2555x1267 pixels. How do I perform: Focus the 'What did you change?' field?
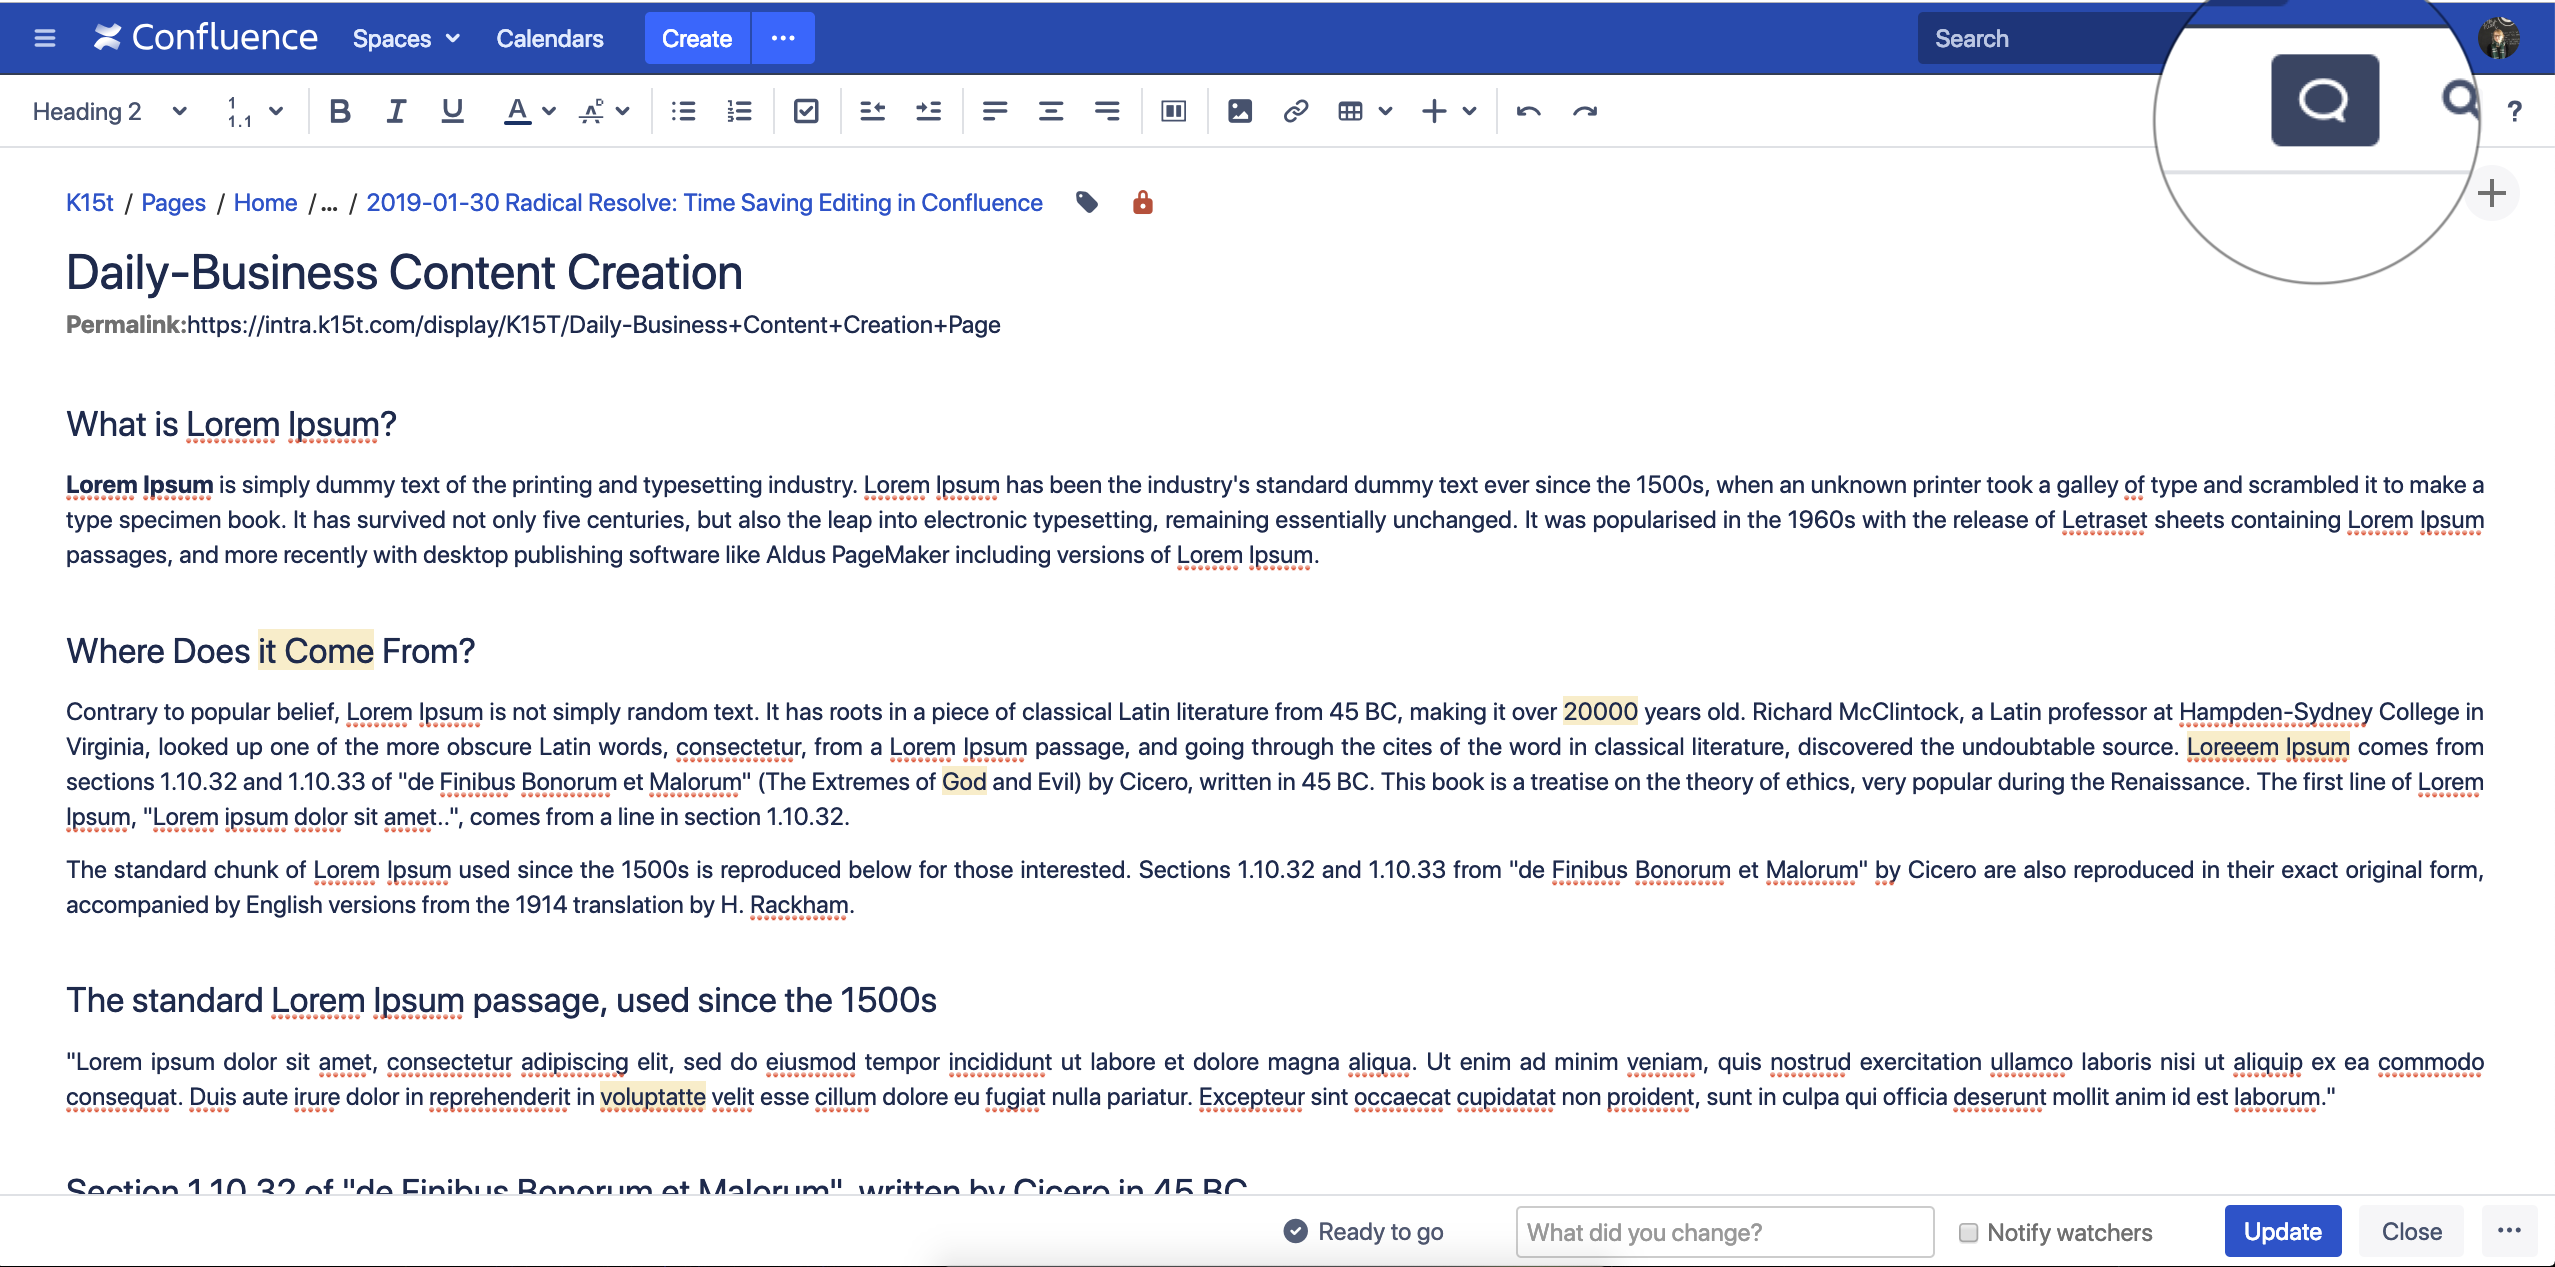(1724, 1232)
